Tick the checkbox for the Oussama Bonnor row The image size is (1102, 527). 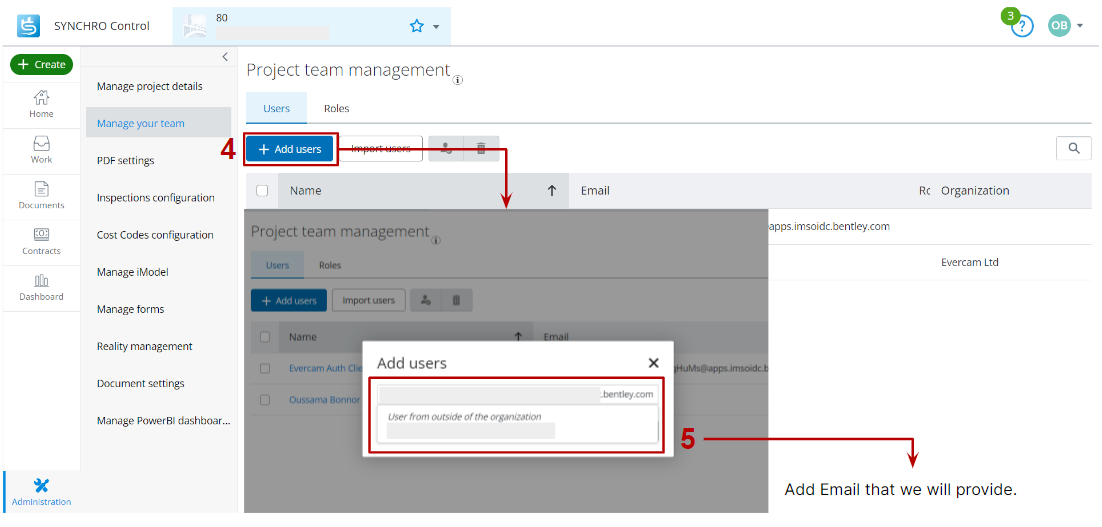click(x=265, y=400)
